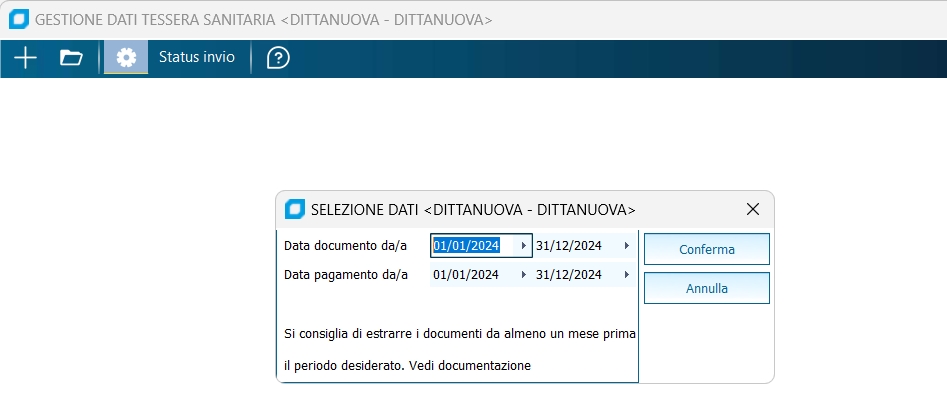Open the Data pagamento end date picker arrow
The width and height of the screenshot is (947, 413).
(x=627, y=275)
